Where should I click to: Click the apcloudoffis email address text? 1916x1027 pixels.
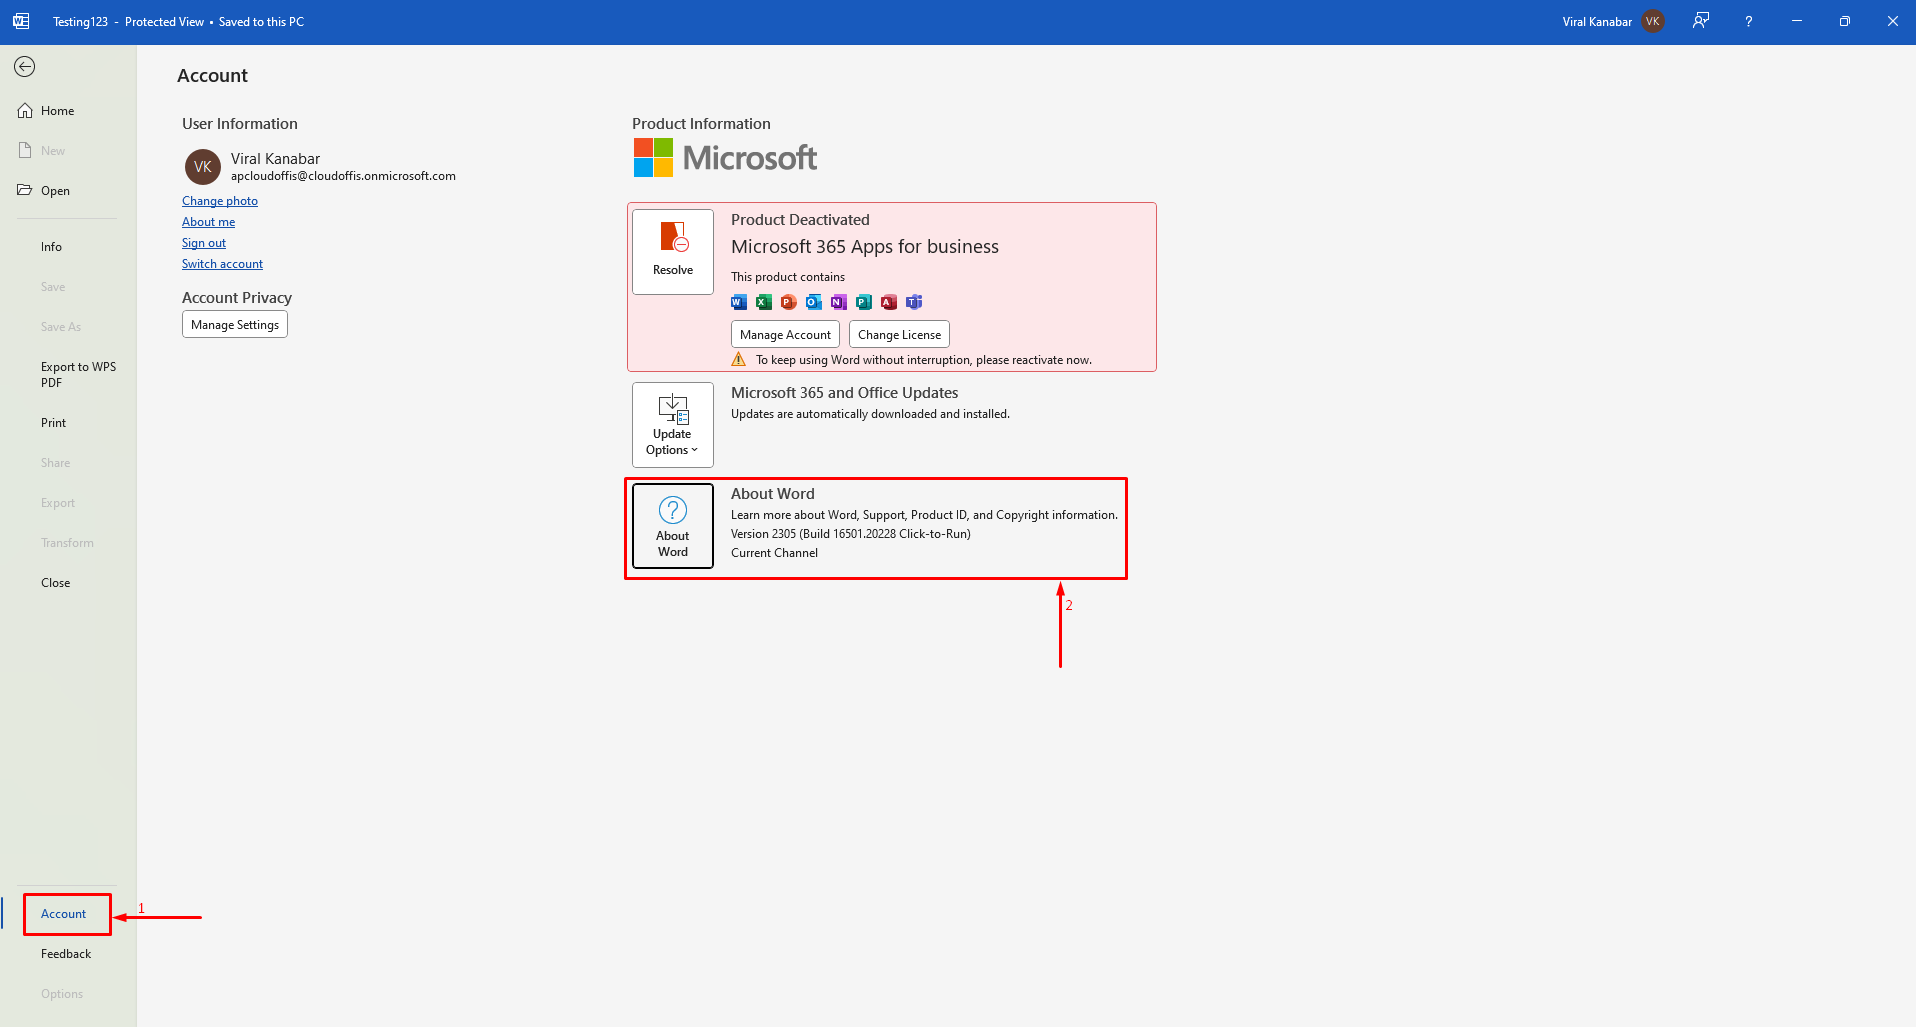coord(343,176)
